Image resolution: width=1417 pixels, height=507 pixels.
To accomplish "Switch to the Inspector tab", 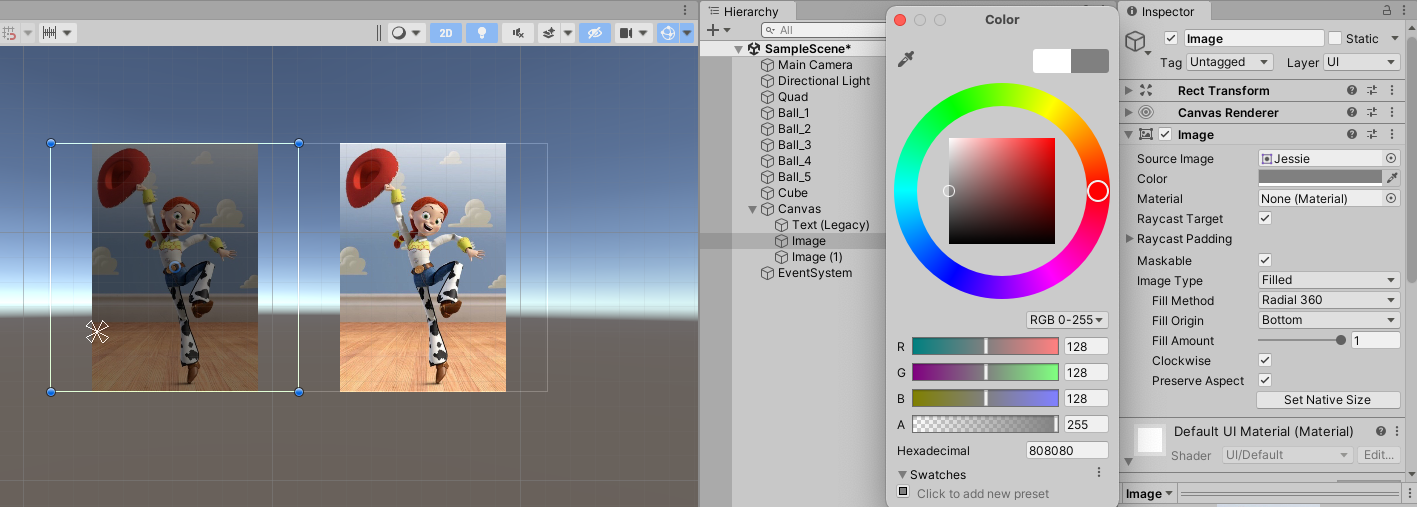I will tap(1166, 11).
